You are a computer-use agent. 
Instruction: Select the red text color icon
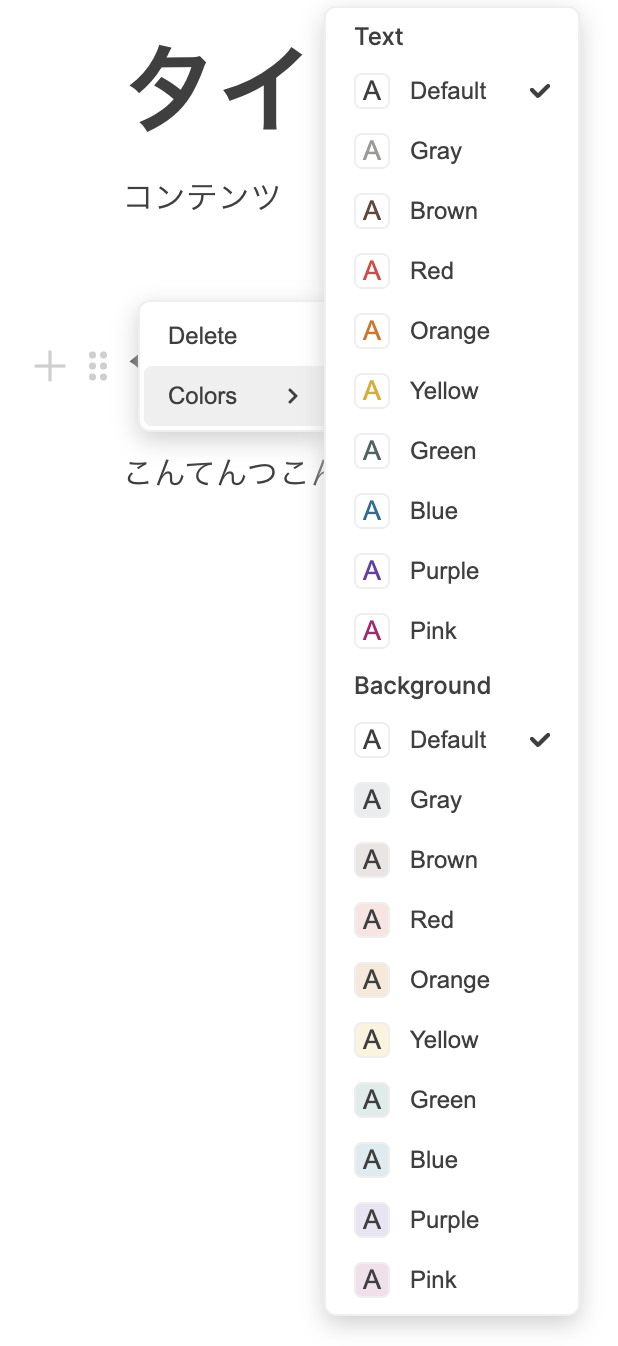(372, 271)
